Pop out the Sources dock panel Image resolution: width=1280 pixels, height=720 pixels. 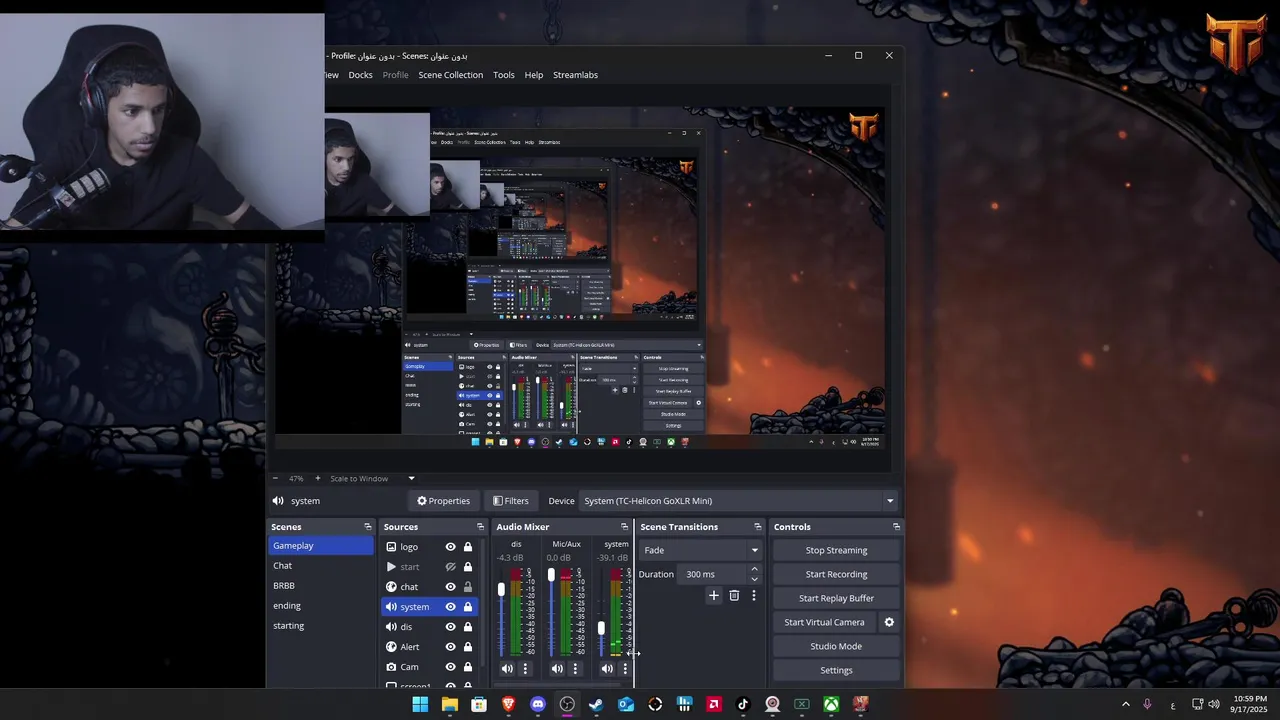[x=480, y=527]
